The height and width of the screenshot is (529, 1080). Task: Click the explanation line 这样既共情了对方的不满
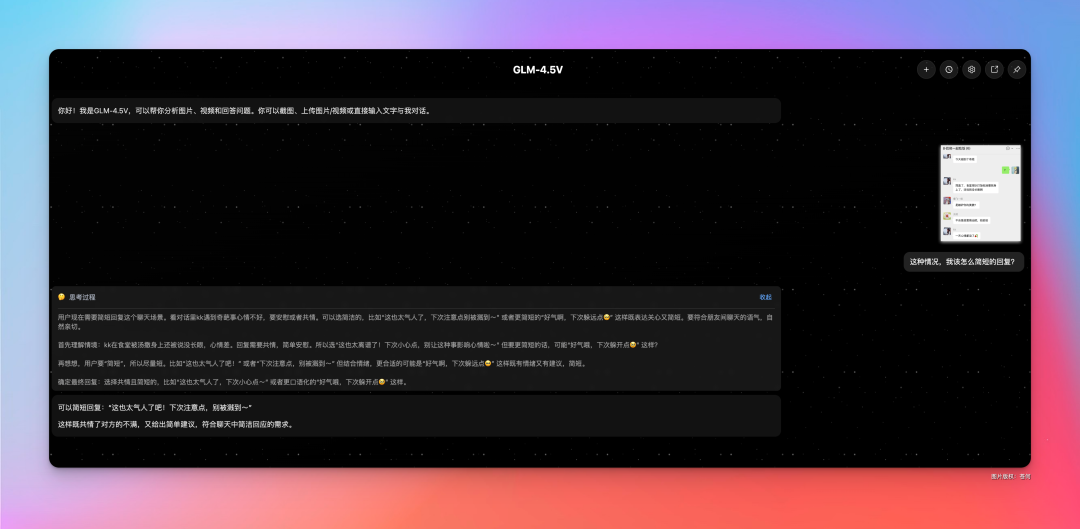click(x=176, y=424)
